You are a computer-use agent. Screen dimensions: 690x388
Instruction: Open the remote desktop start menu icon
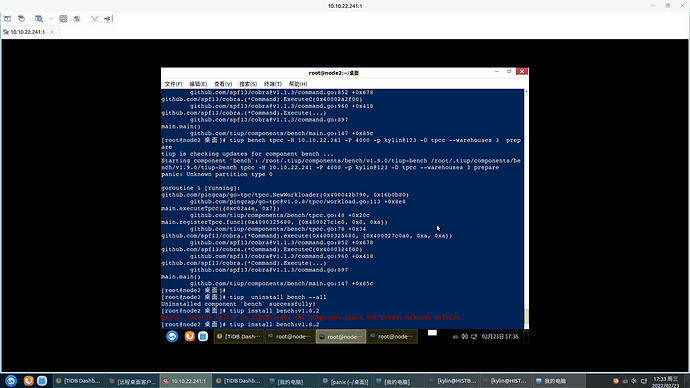[172, 337]
